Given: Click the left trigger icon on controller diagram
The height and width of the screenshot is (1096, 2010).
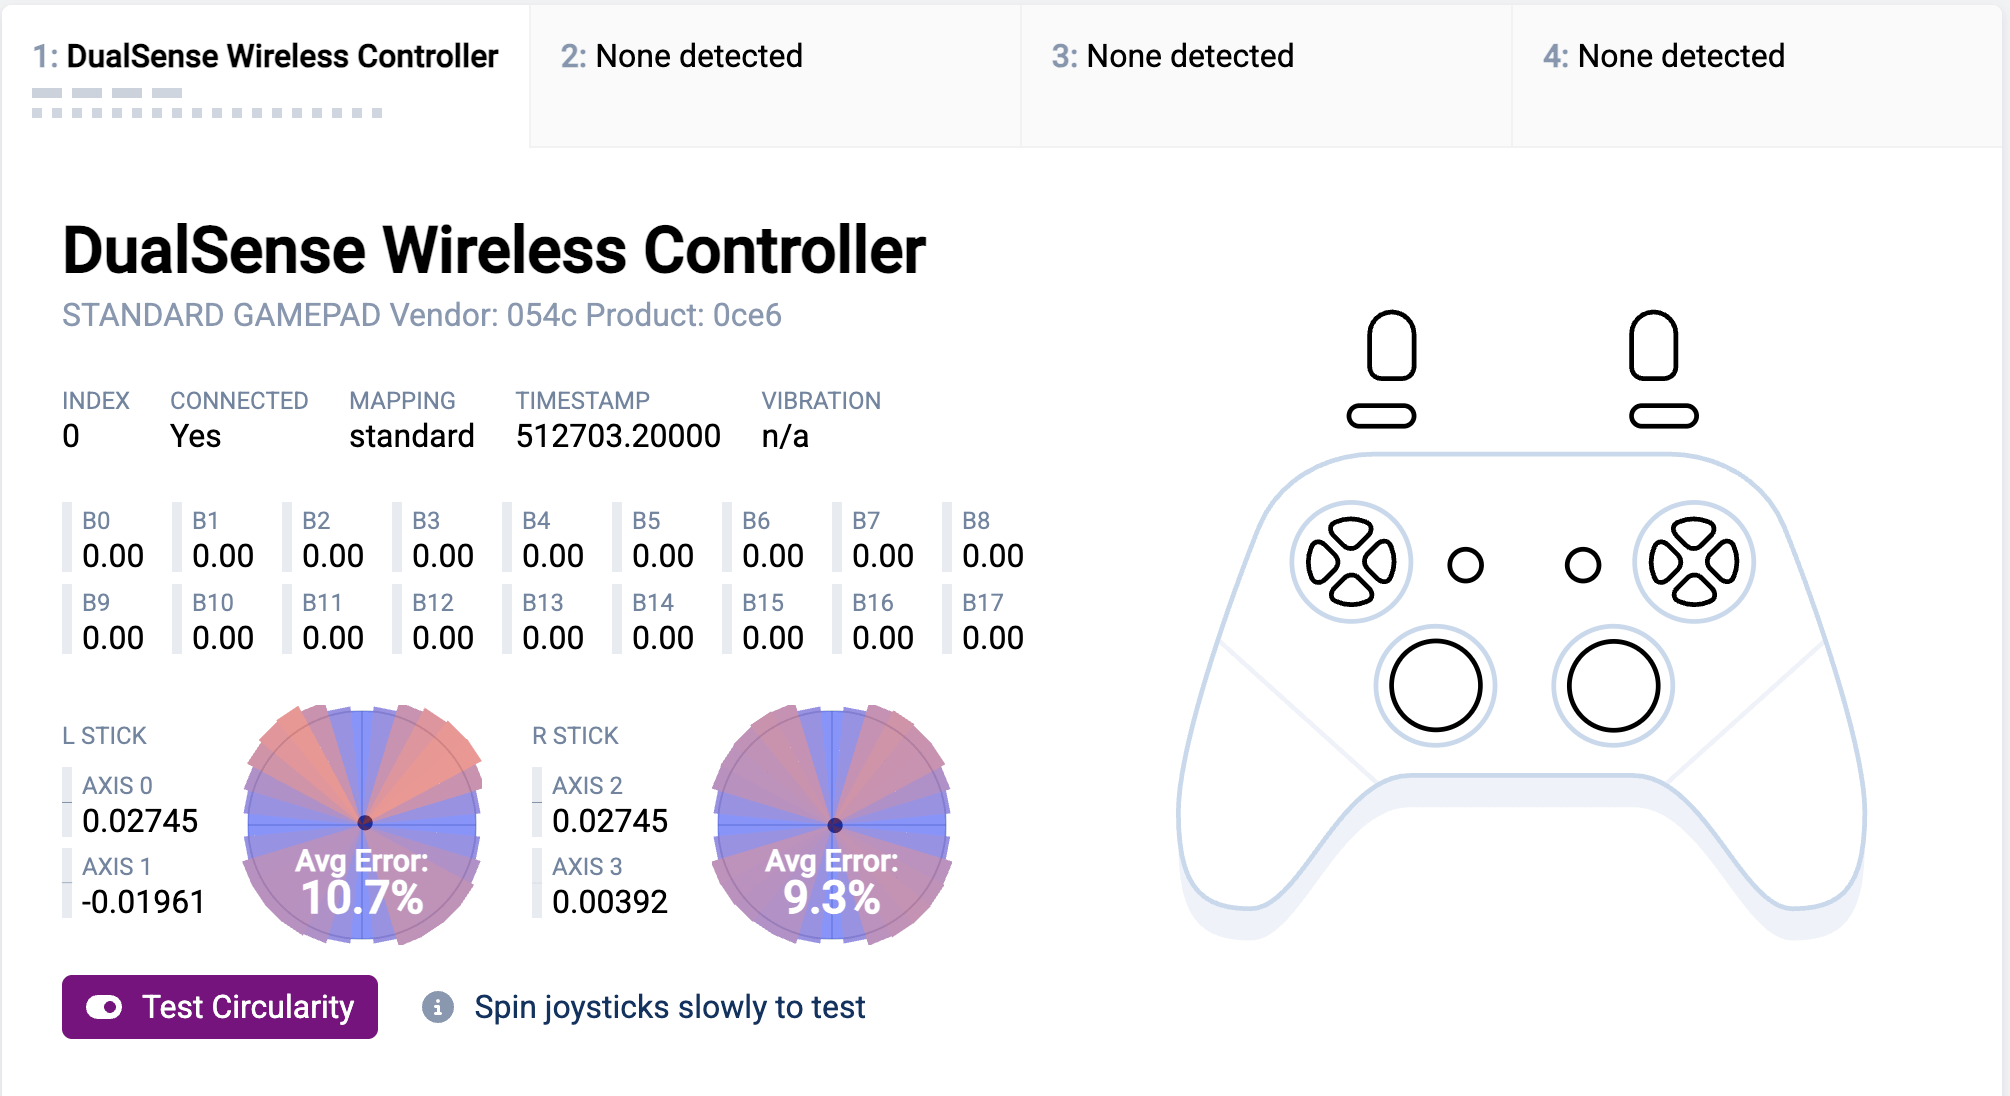Looking at the screenshot, I should tap(1391, 345).
